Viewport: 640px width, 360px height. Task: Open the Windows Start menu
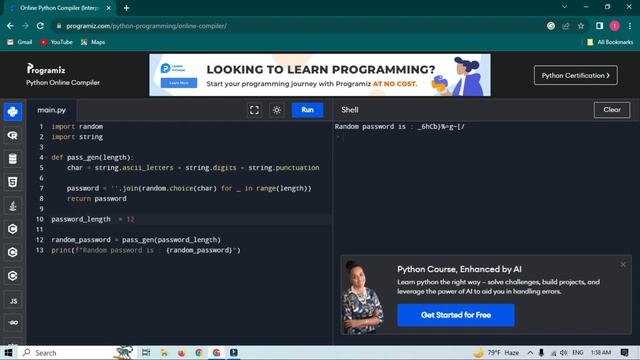8,352
